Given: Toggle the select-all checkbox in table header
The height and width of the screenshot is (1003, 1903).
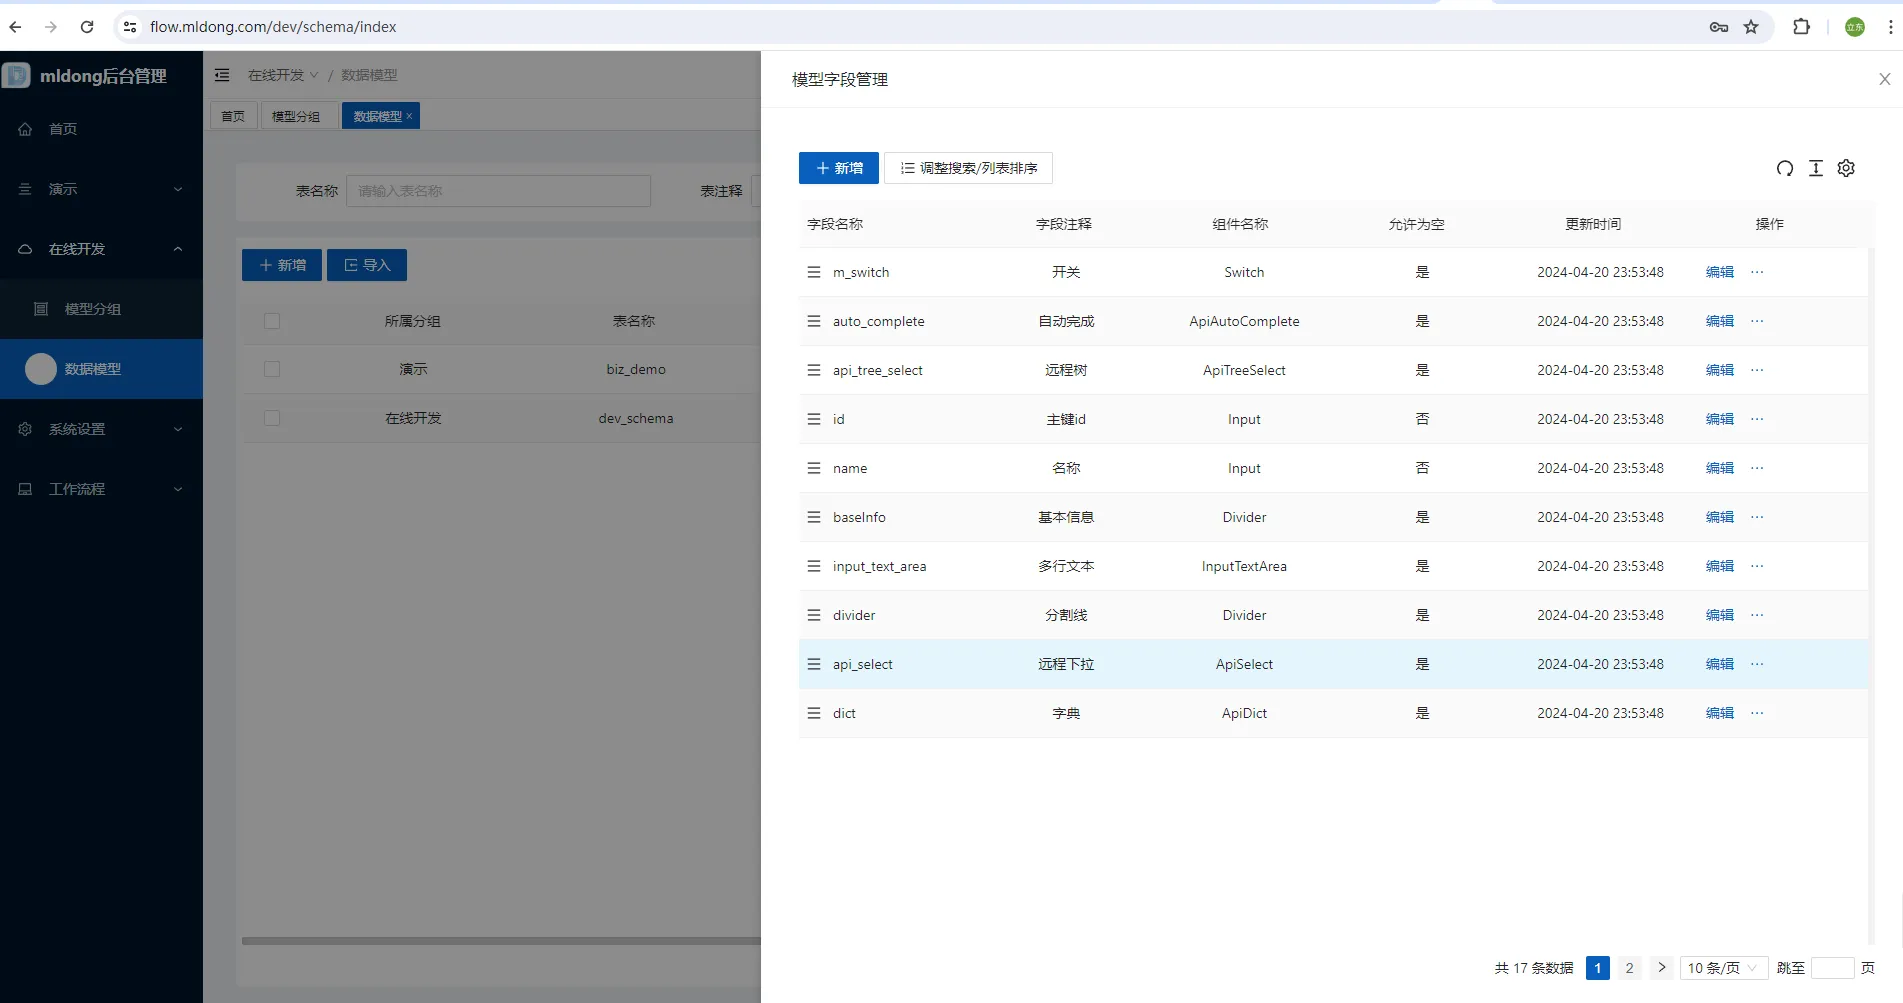Looking at the screenshot, I should coord(272,321).
